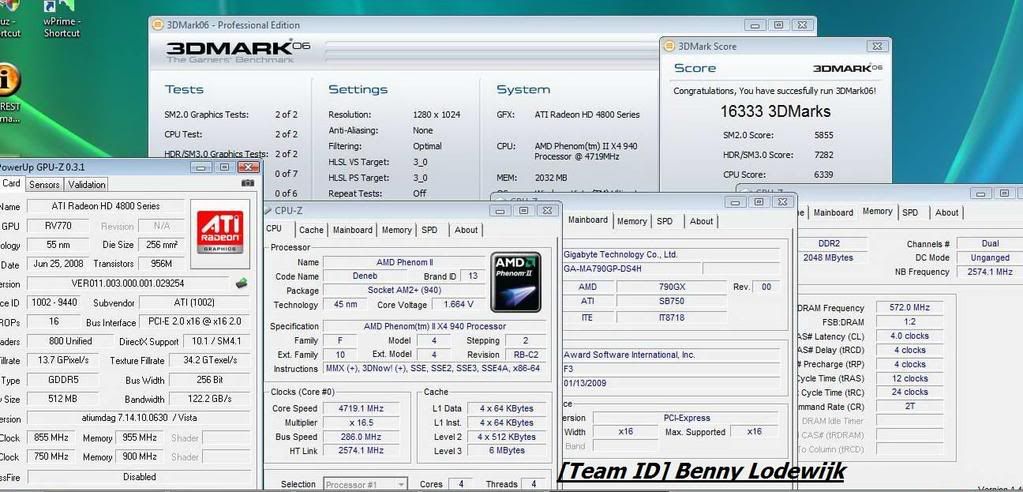The image size is (1023, 492).
Task: Open Mainboard tab in the CPU-Z processor window
Action: coord(352,230)
